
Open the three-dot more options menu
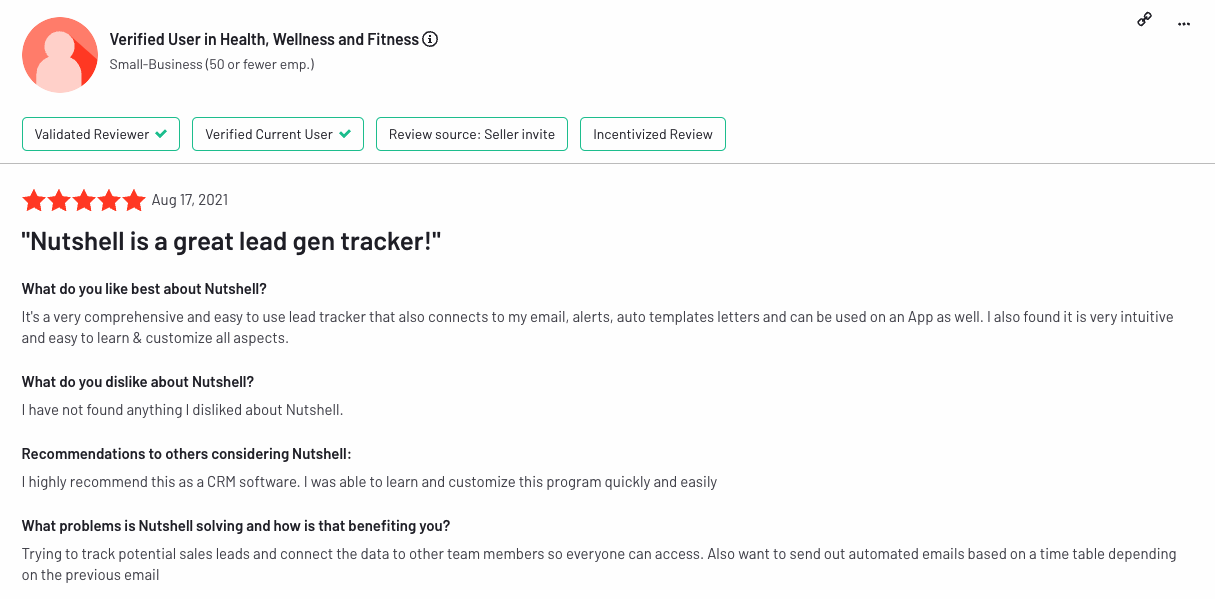coord(1184,23)
